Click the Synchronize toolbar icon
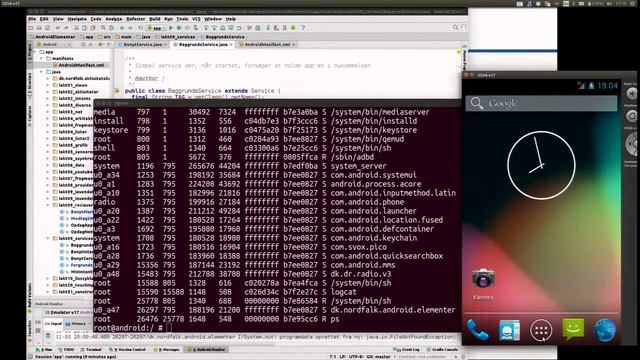The image size is (640, 360). (47, 28)
